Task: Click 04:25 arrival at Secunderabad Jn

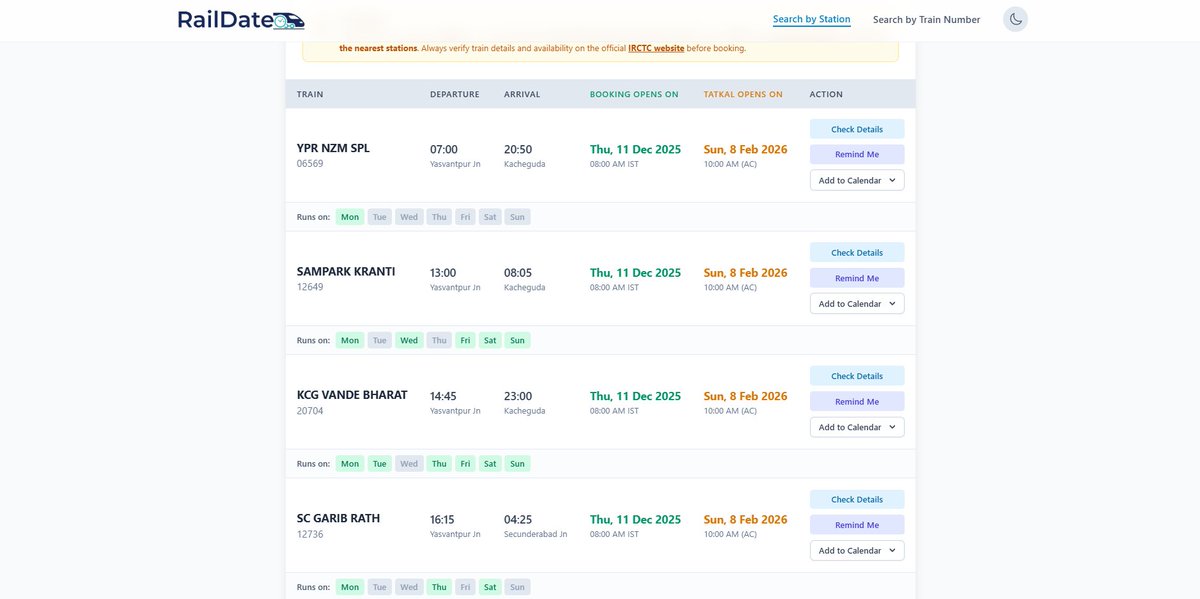Action: 518,520
